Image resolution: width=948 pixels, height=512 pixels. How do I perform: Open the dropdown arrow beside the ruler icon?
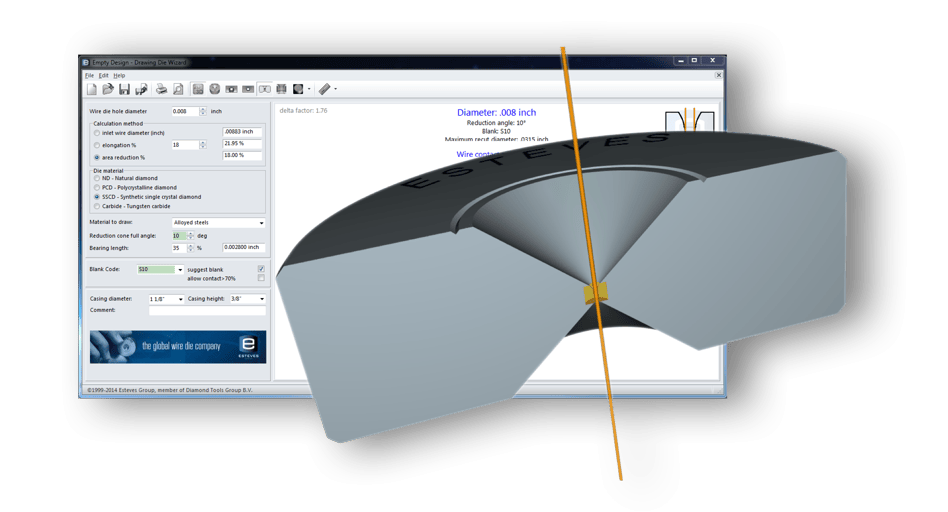(336, 89)
